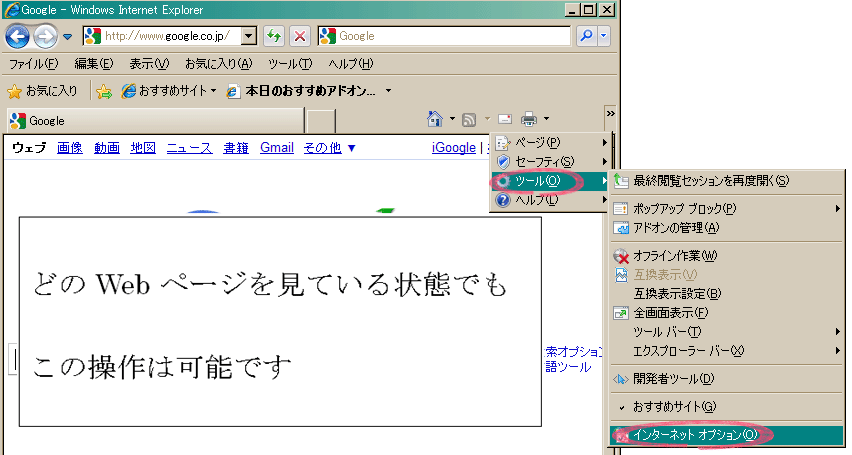852x455 pixels.
Task: Open address bar URL dropdown arrow
Action: [x=248, y=36]
